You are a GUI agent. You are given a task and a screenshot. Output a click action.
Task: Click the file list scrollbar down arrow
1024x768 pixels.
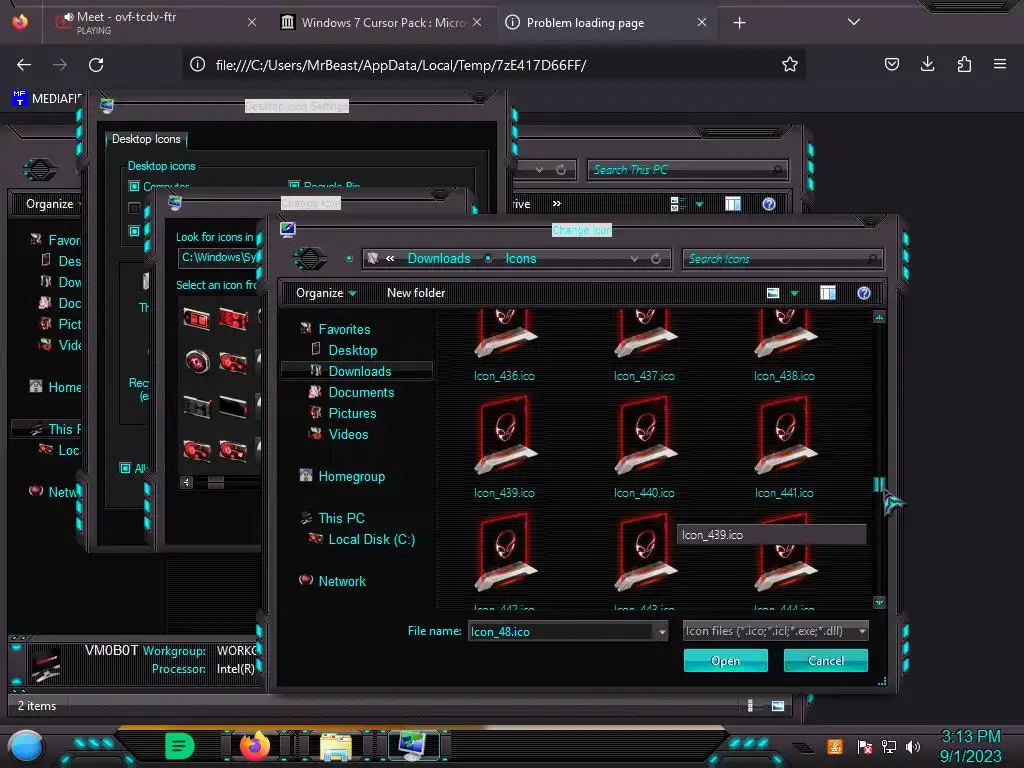click(879, 602)
